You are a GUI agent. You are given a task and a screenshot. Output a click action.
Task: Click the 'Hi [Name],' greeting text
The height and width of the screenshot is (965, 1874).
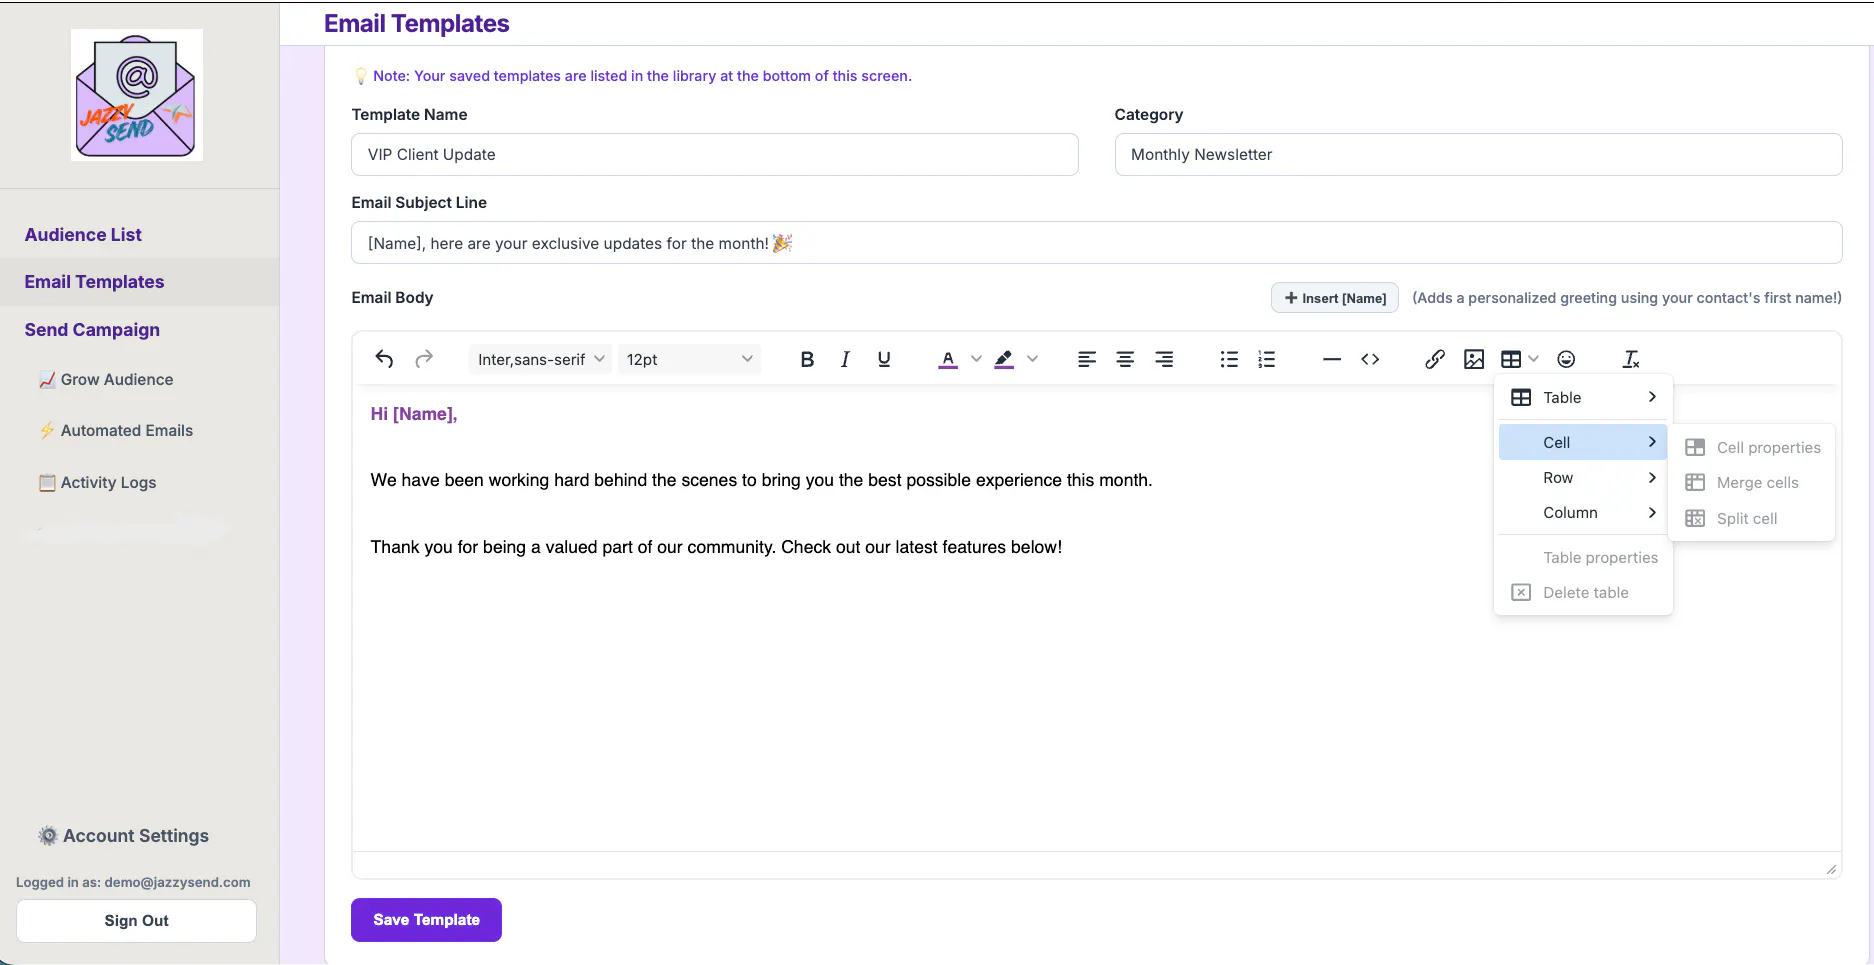tap(414, 414)
